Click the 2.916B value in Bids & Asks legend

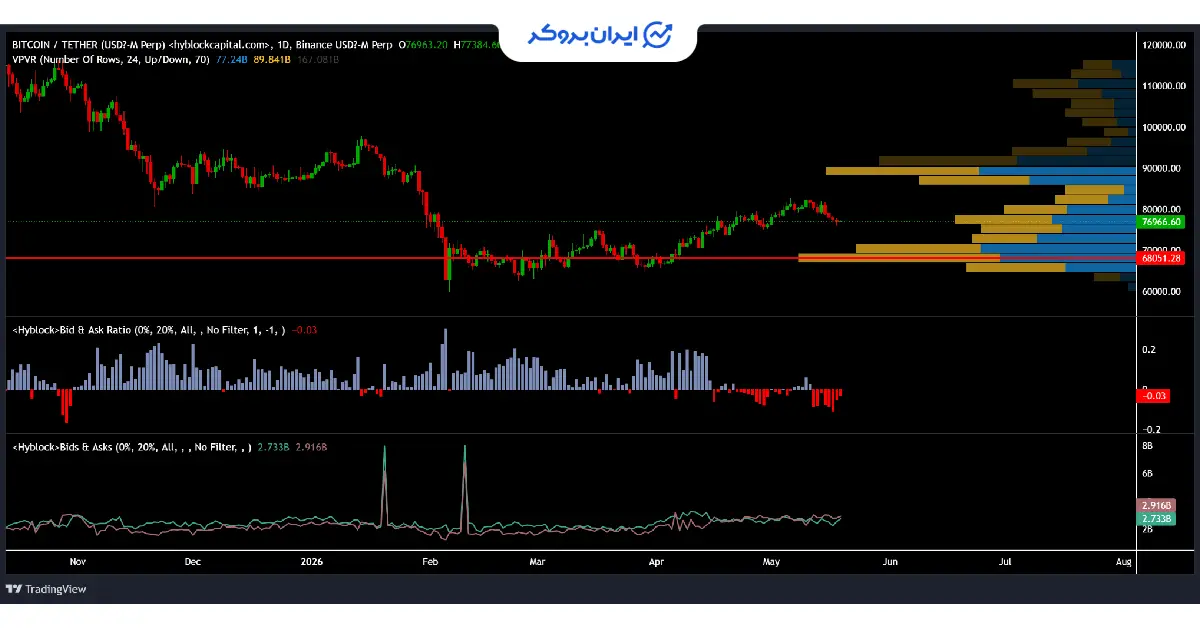(309, 448)
